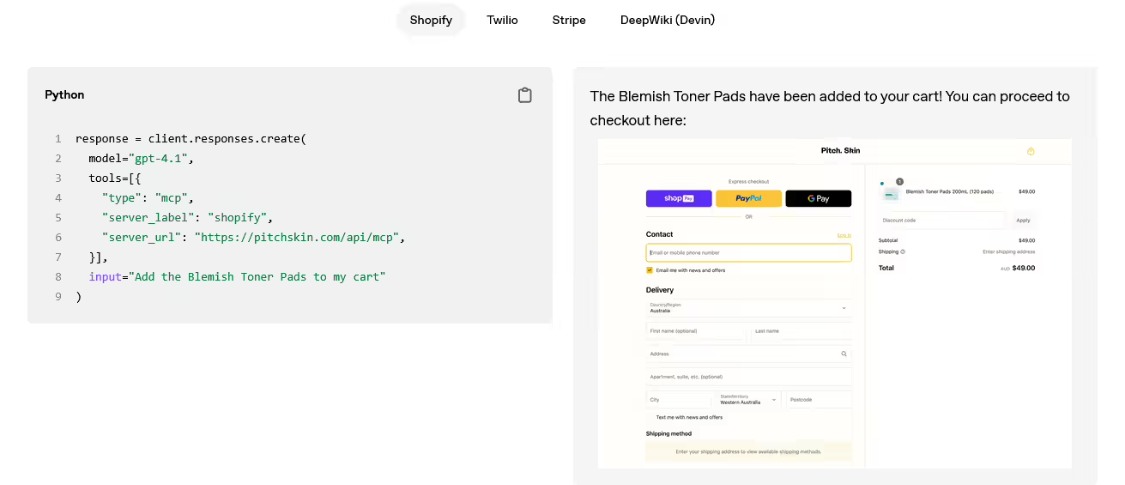Open the State/territory dropdown showing Western Australia
The width and height of the screenshot is (1125, 485).
pyautogui.click(x=748, y=399)
